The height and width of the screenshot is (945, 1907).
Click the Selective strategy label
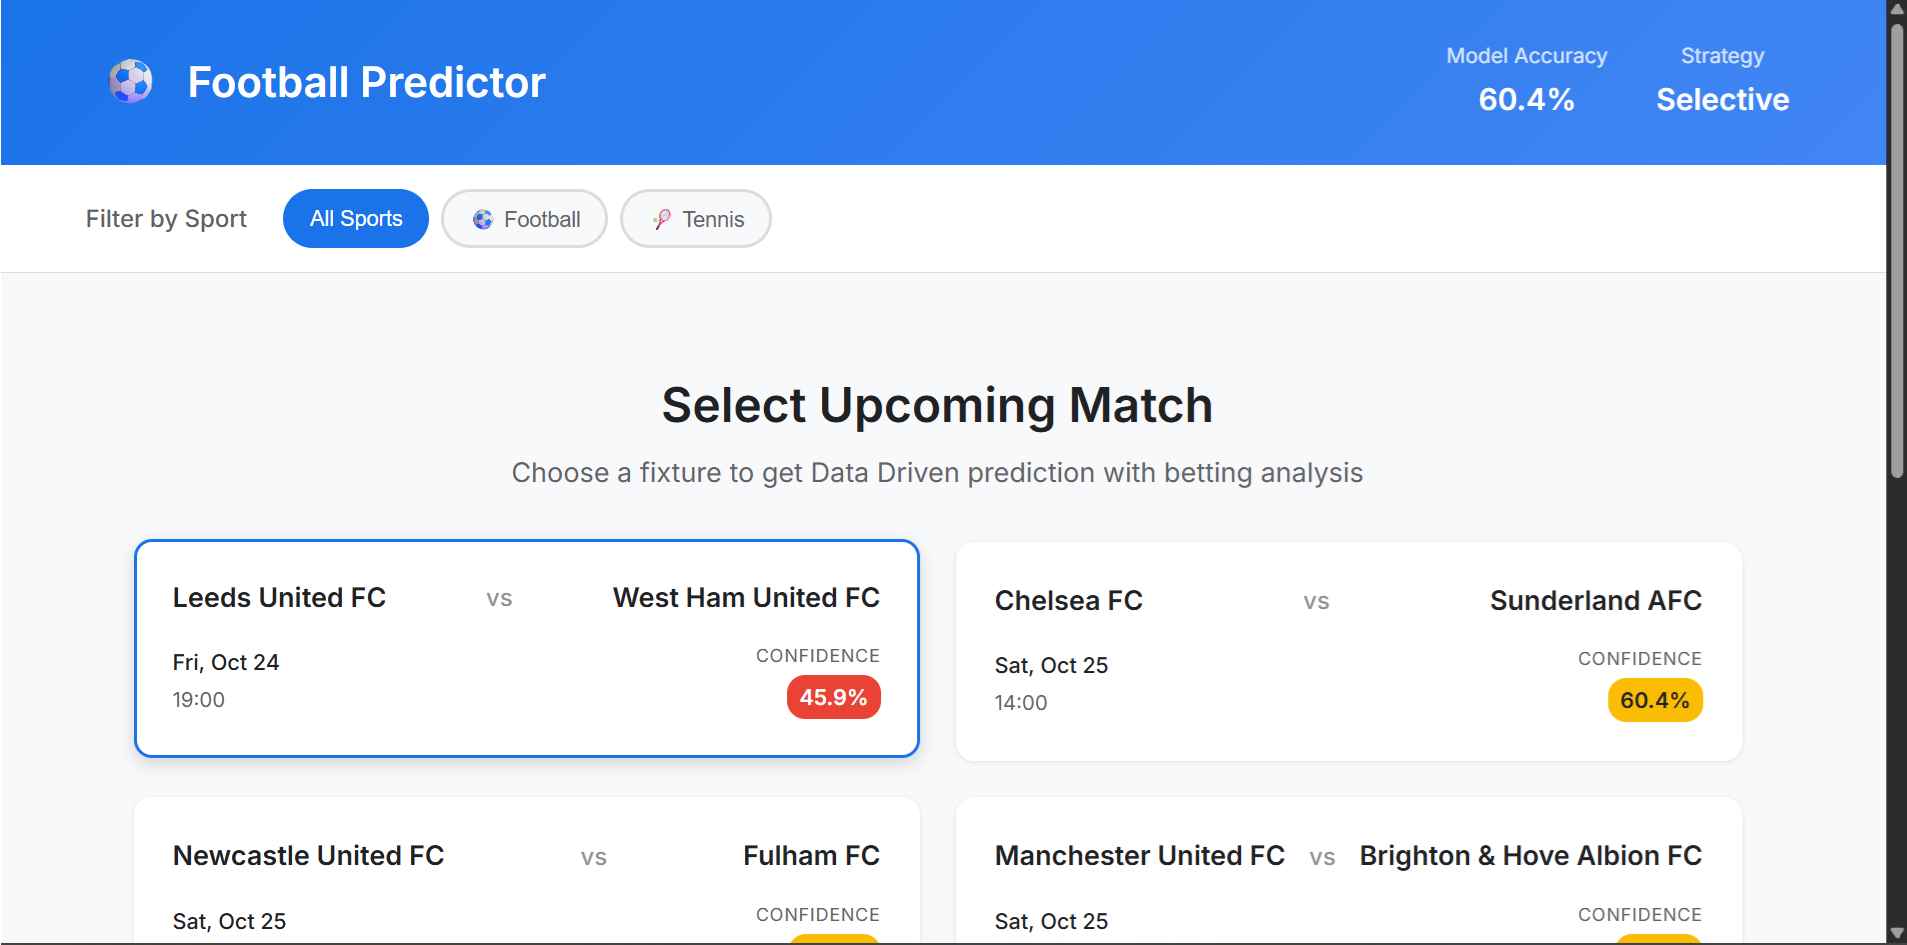pos(1722,99)
